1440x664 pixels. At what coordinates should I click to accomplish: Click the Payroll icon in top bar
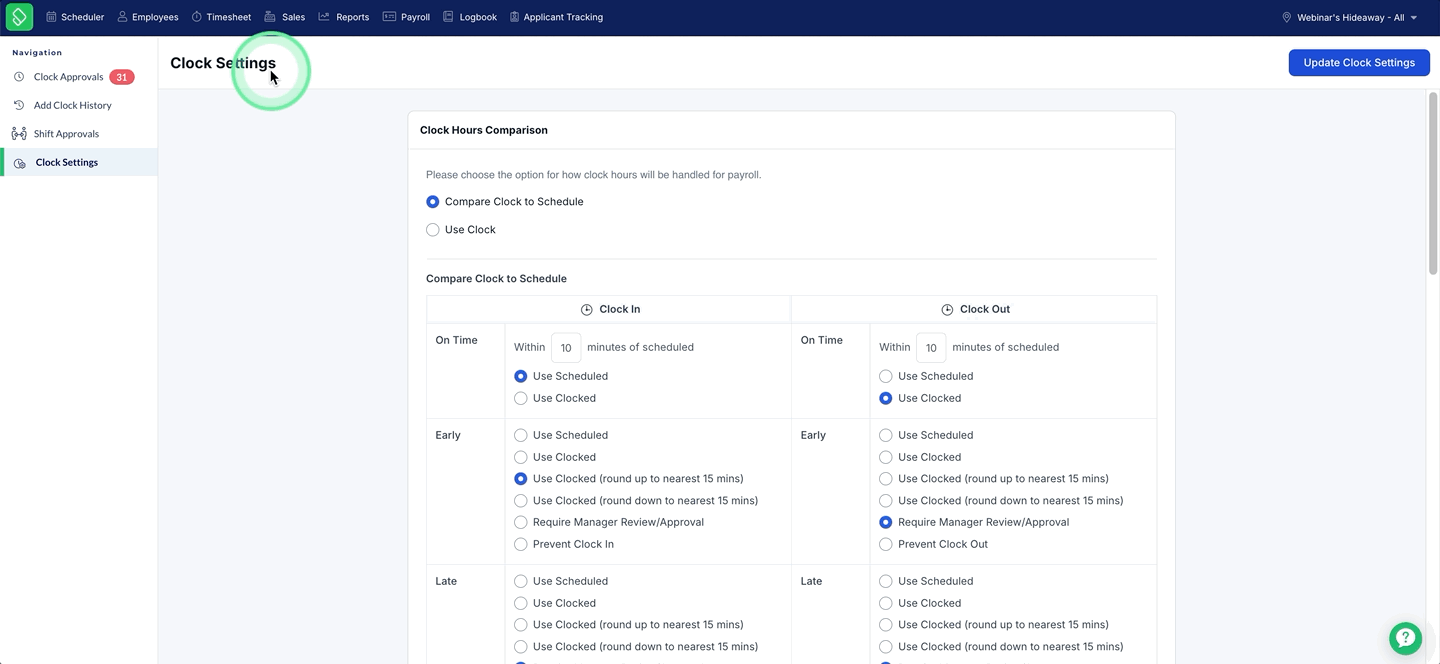coord(389,17)
